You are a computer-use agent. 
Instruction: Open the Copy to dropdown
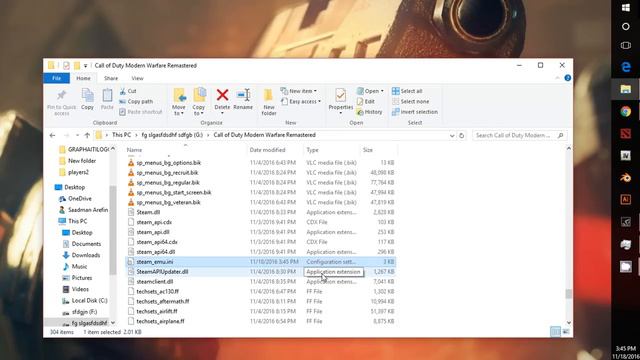[x=199, y=102]
